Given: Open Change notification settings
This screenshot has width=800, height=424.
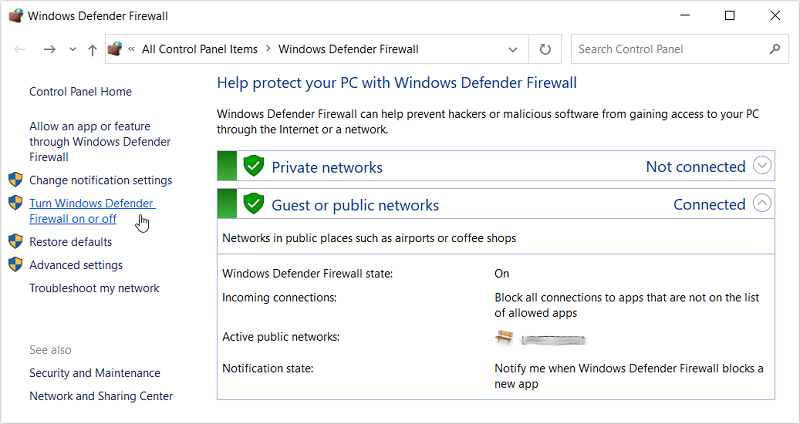Looking at the screenshot, I should 101,180.
